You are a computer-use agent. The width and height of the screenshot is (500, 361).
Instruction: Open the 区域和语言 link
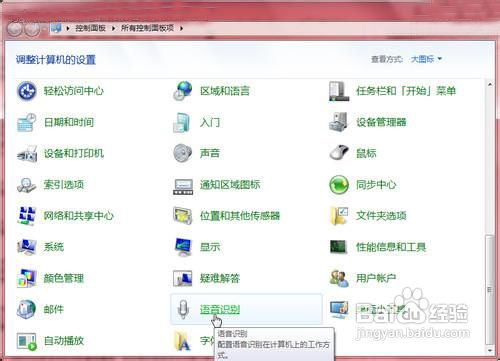coord(225,91)
